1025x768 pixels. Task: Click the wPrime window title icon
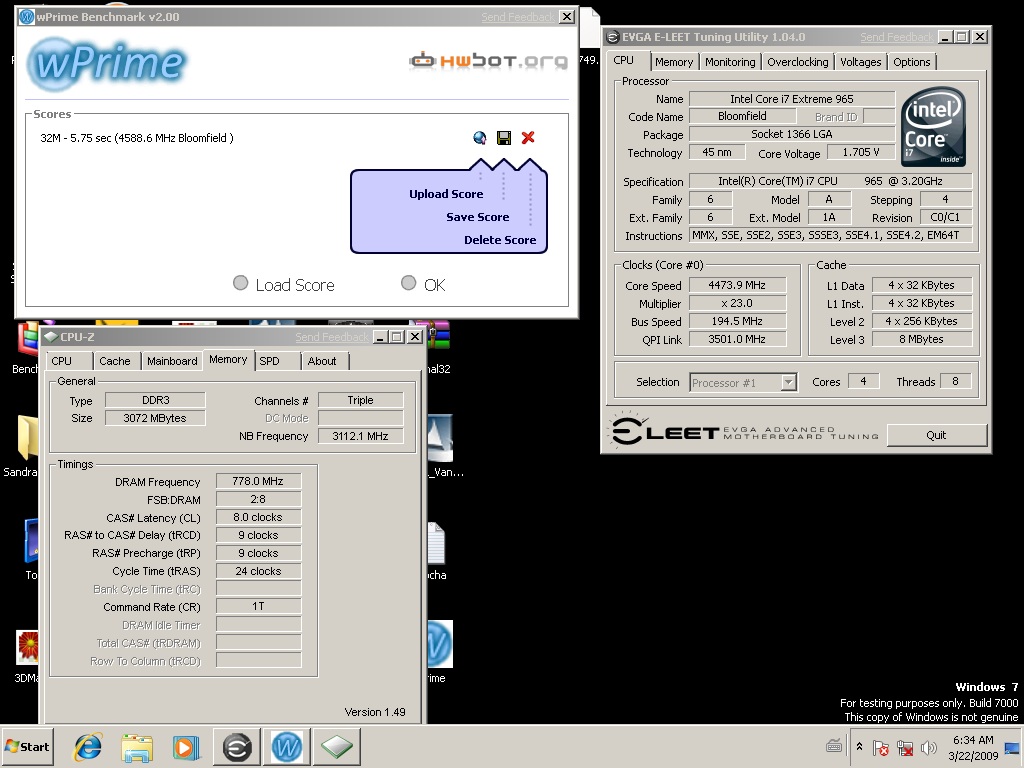[27, 16]
